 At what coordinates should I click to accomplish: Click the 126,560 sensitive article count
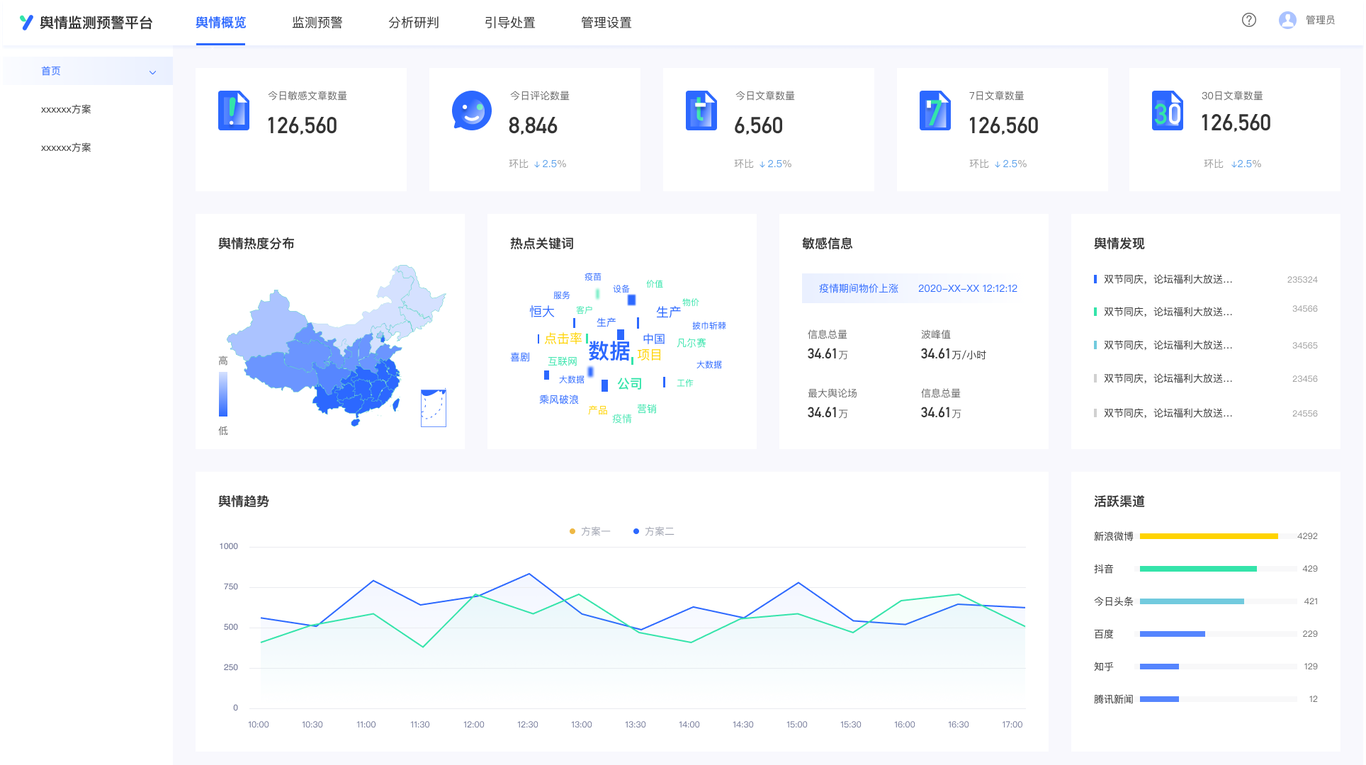[x=302, y=126]
